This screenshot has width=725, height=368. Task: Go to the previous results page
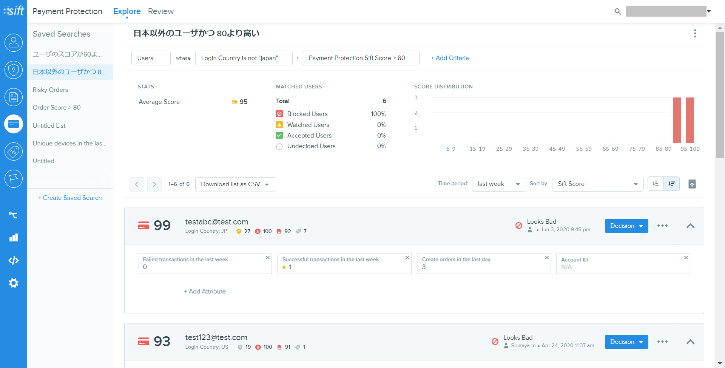click(x=136, y=184)
